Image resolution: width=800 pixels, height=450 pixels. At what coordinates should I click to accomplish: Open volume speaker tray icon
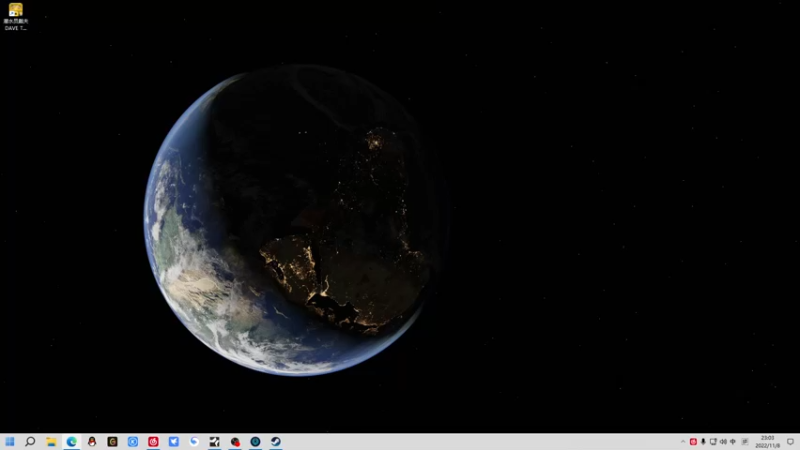click(723, 442)
